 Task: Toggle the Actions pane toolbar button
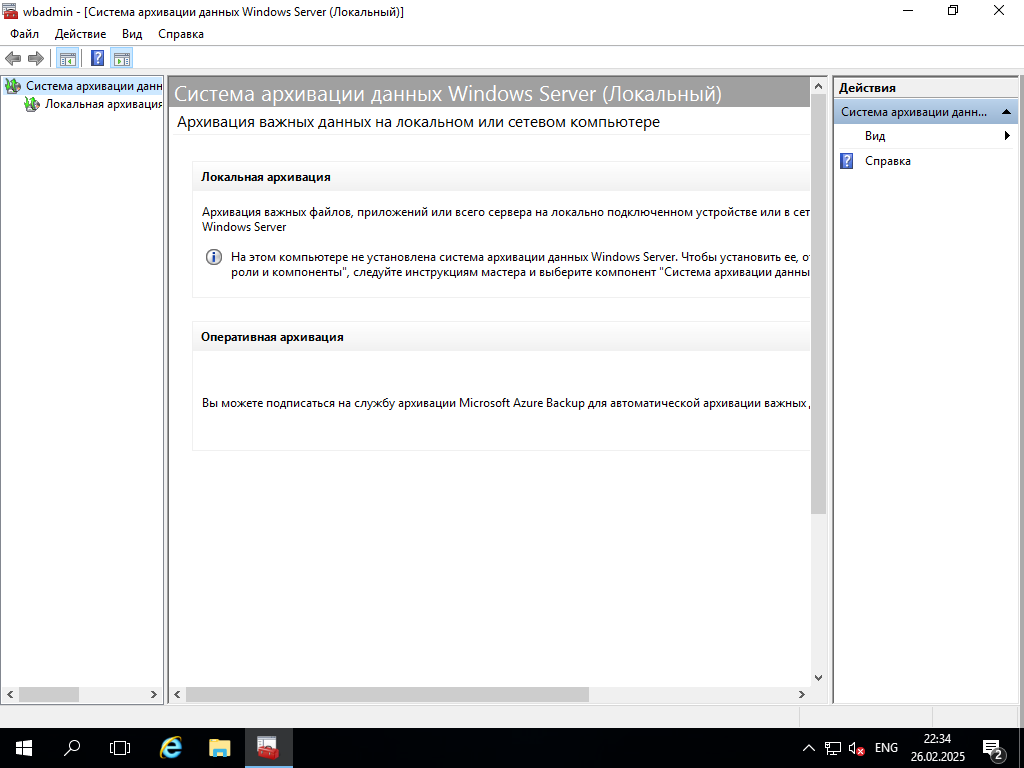(x=122, y=58)
